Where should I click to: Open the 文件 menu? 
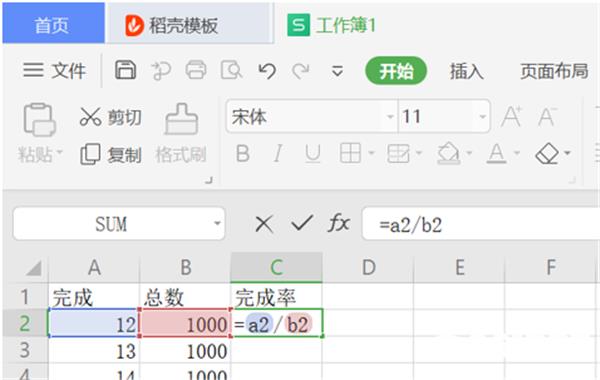[54, 71]
